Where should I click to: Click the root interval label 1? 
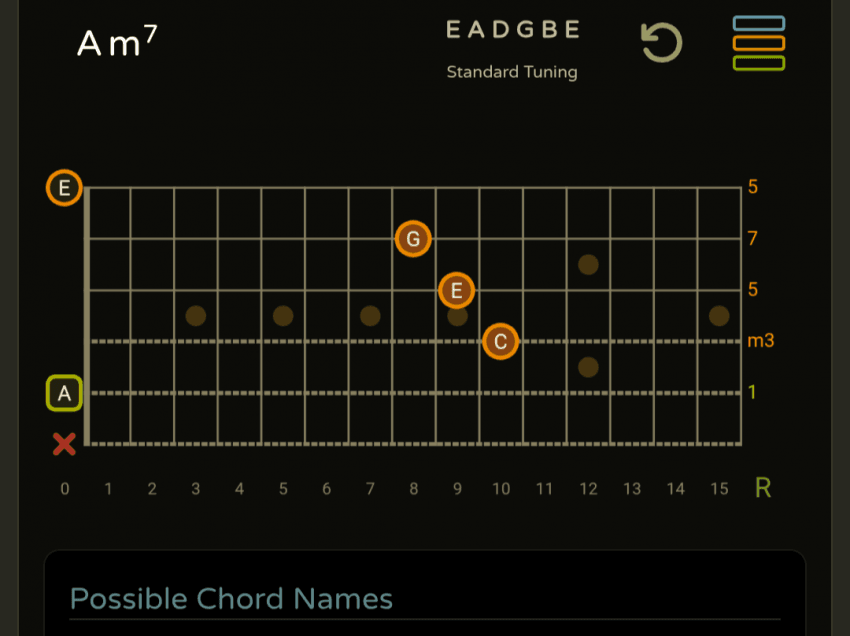tap(752, 392)
